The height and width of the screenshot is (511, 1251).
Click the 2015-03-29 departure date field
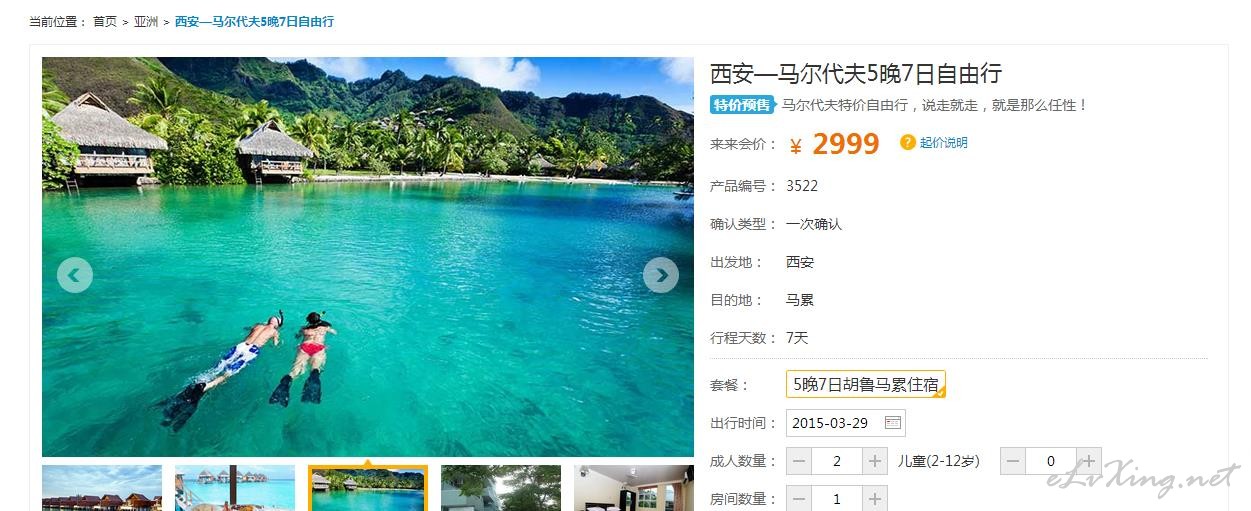click(x=846, y=423)
